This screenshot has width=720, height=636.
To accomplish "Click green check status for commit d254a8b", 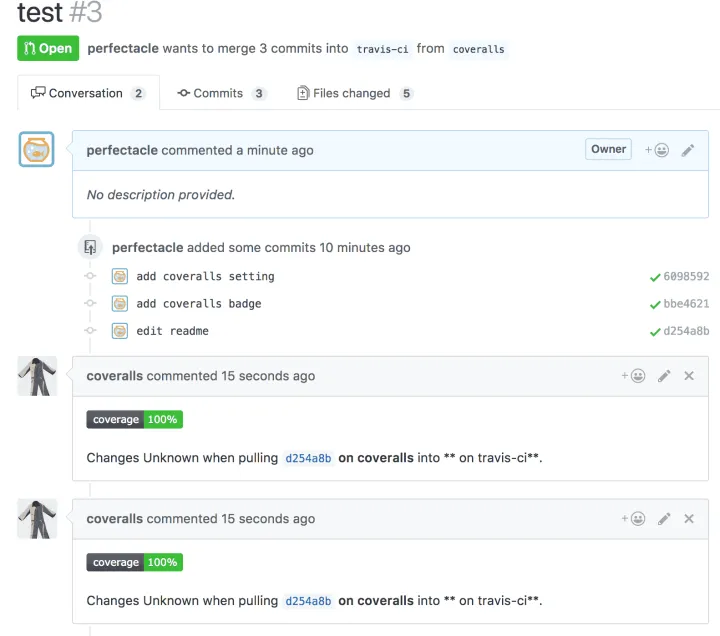I will pos(655,332).
